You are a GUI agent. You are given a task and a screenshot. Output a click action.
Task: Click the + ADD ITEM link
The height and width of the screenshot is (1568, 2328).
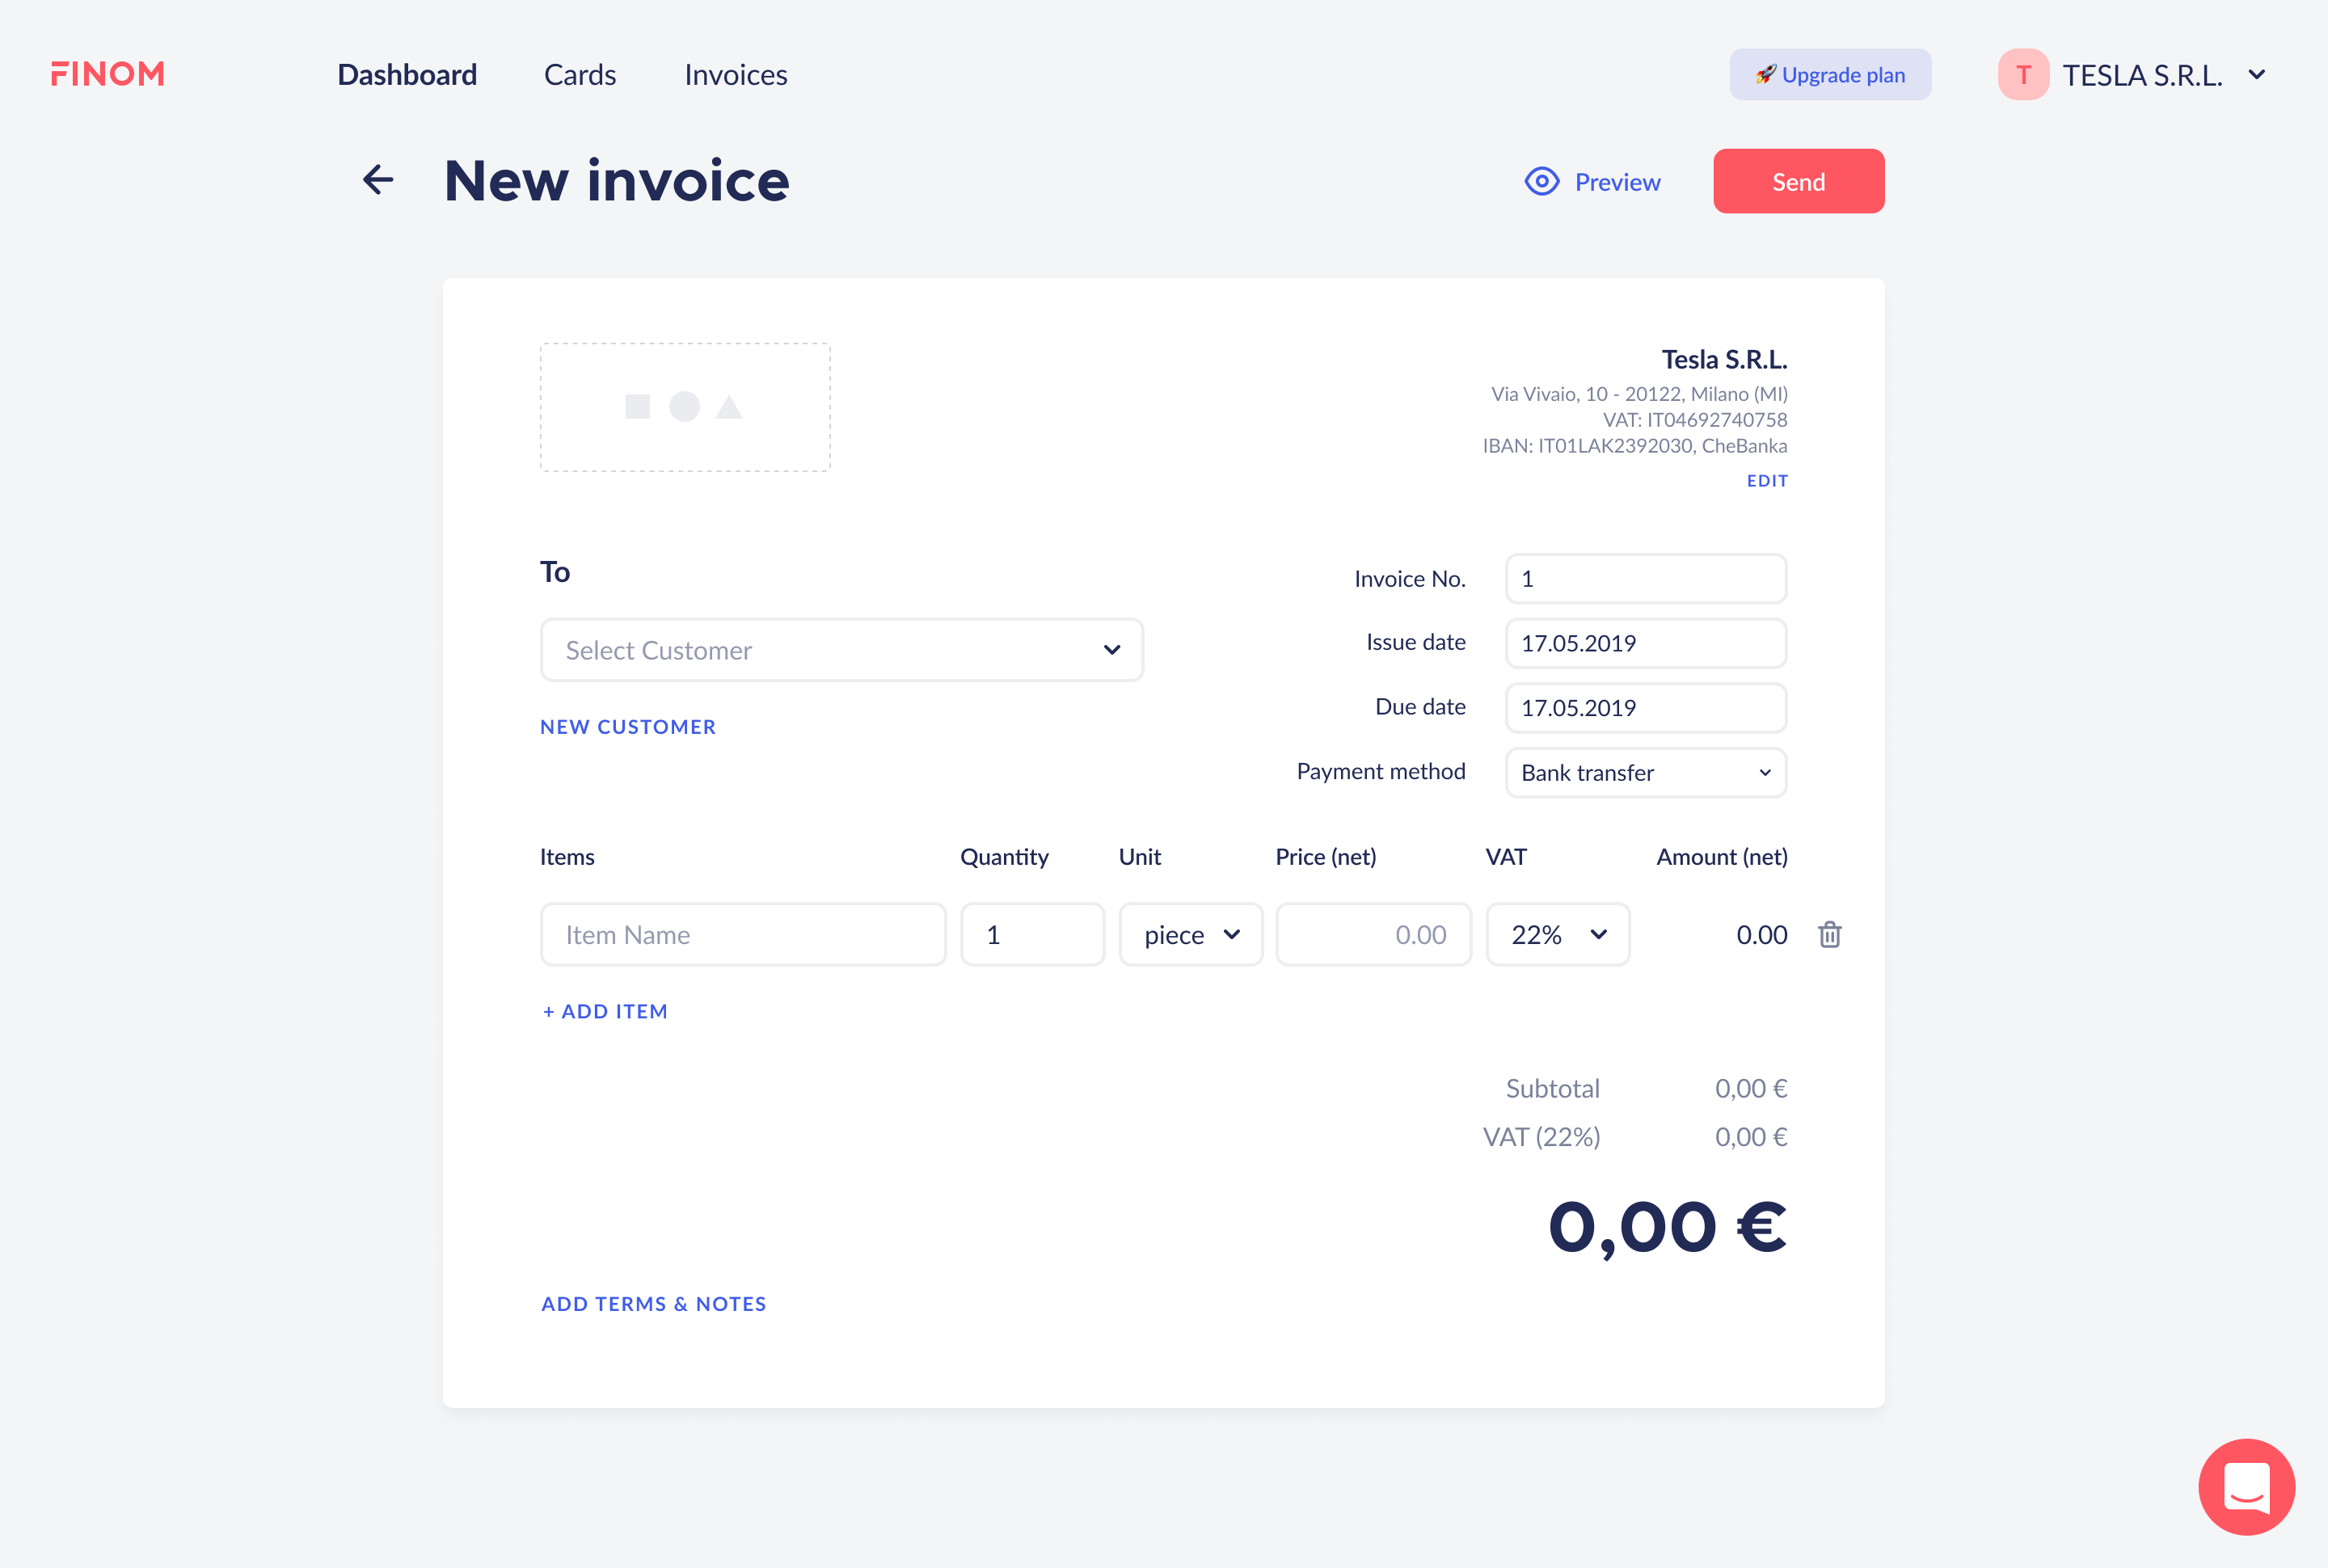pos(605,1010)
